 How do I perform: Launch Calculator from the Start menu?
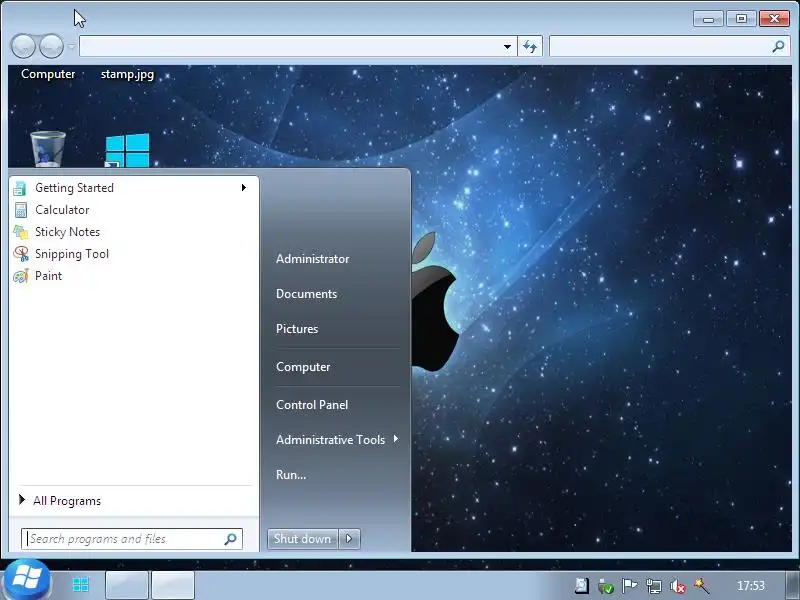tap(134, 210)
